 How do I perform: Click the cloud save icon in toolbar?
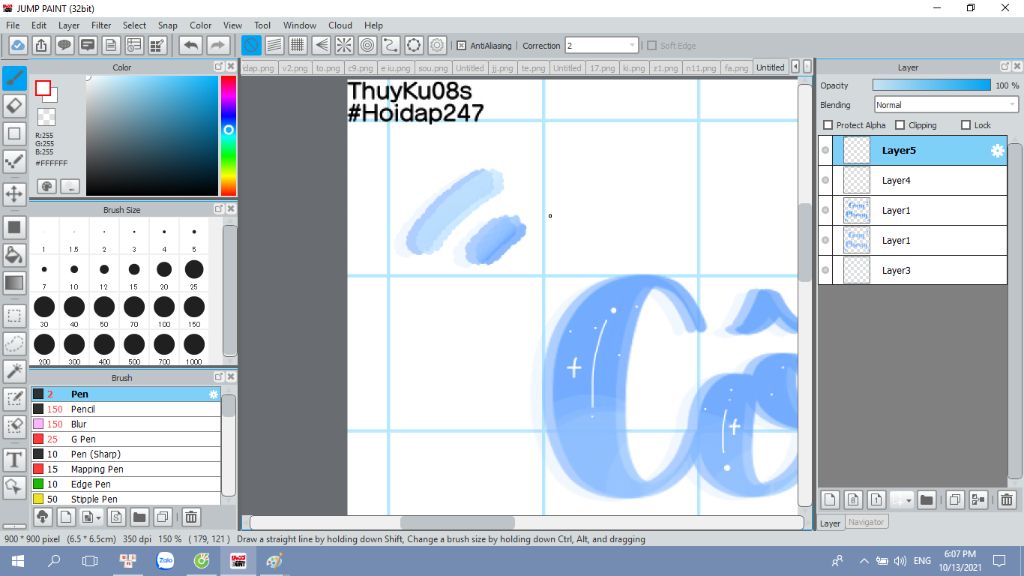click(18, 45)
